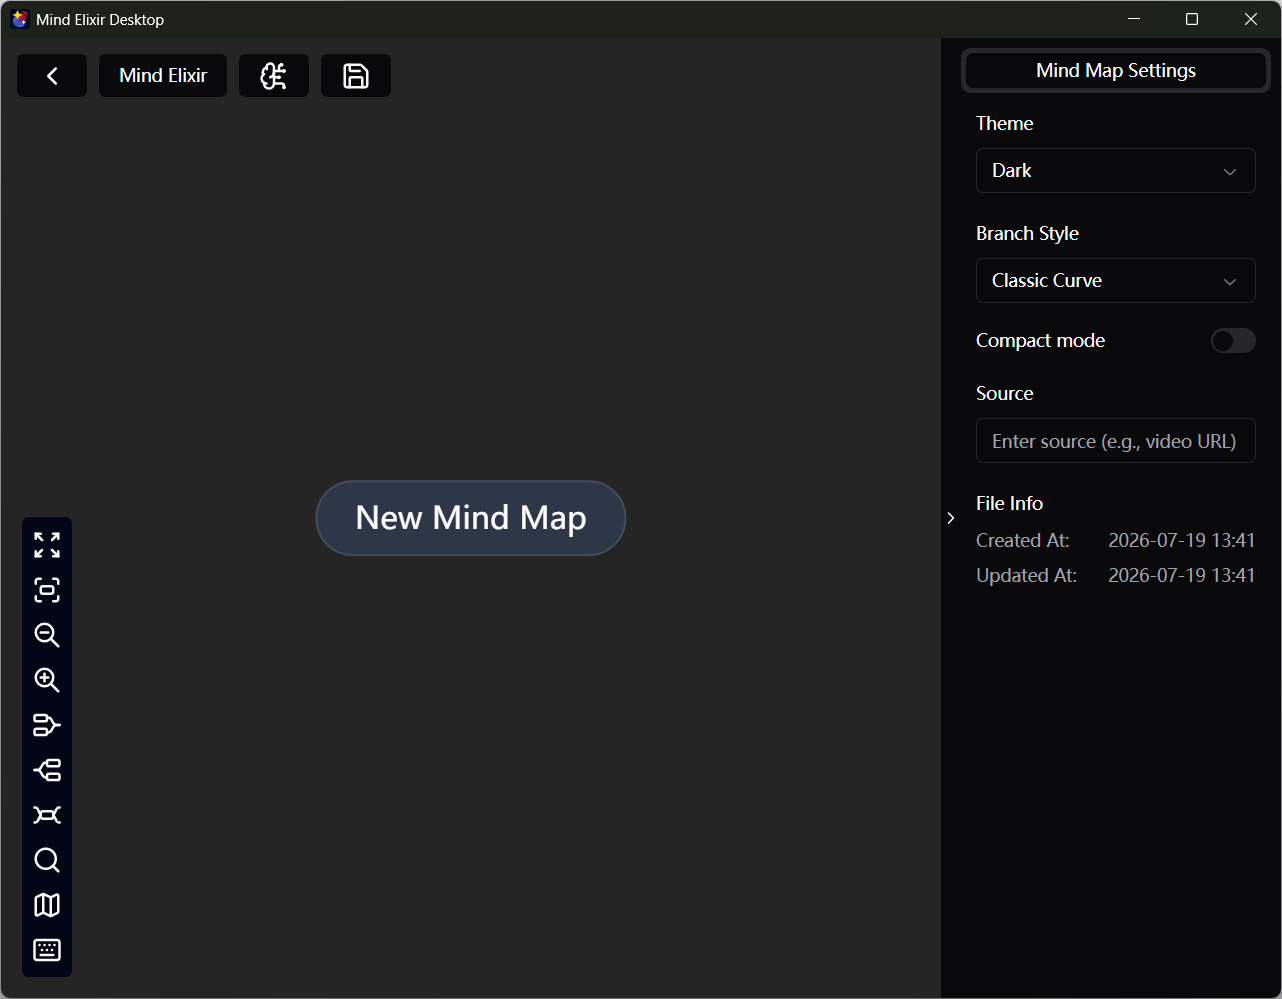The image size is (1282, 999).
Task: Save the mind map with disk icon
Action: [356, 76]
